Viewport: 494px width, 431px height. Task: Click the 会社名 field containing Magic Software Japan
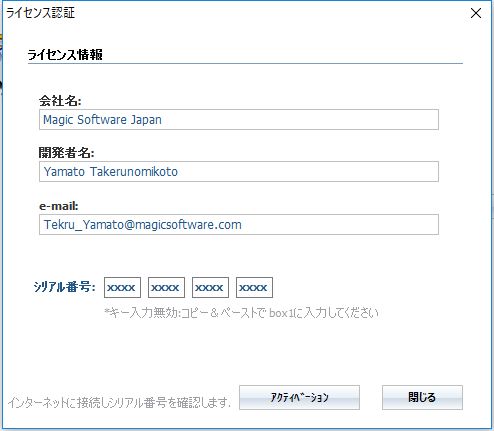coord(239,119)
